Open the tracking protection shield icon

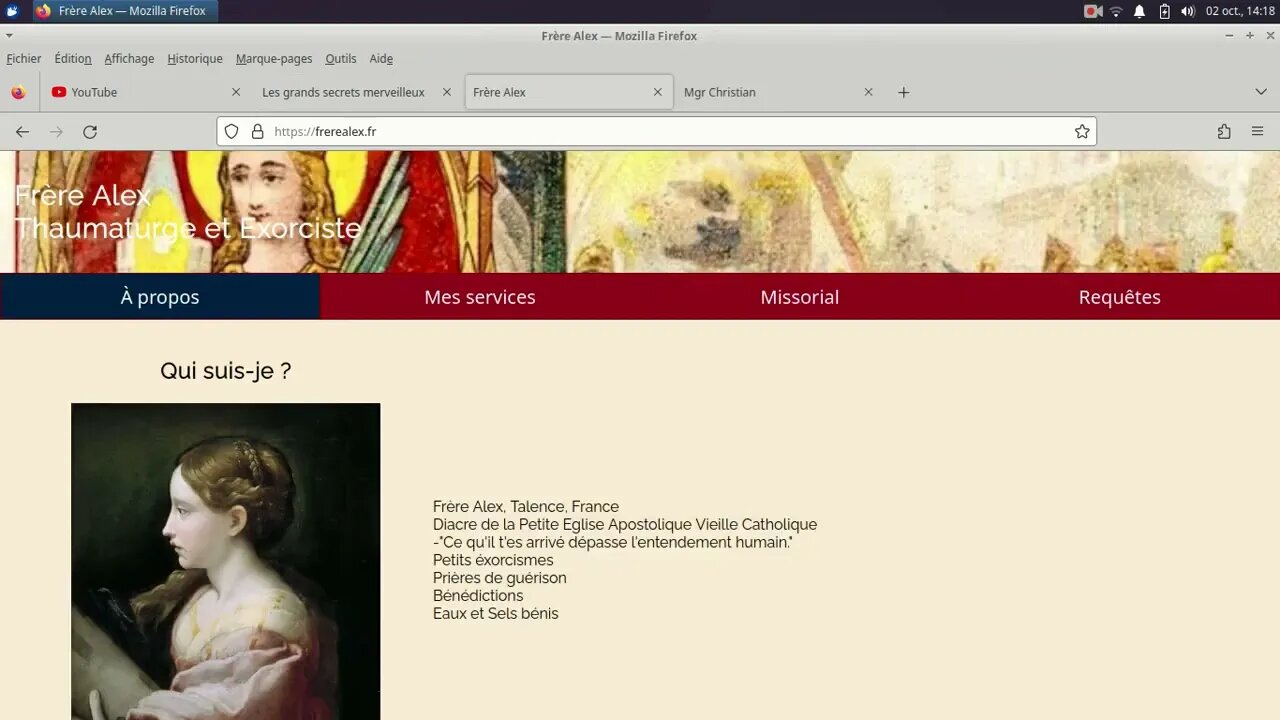pyautogui.click(x=231, y=131)
